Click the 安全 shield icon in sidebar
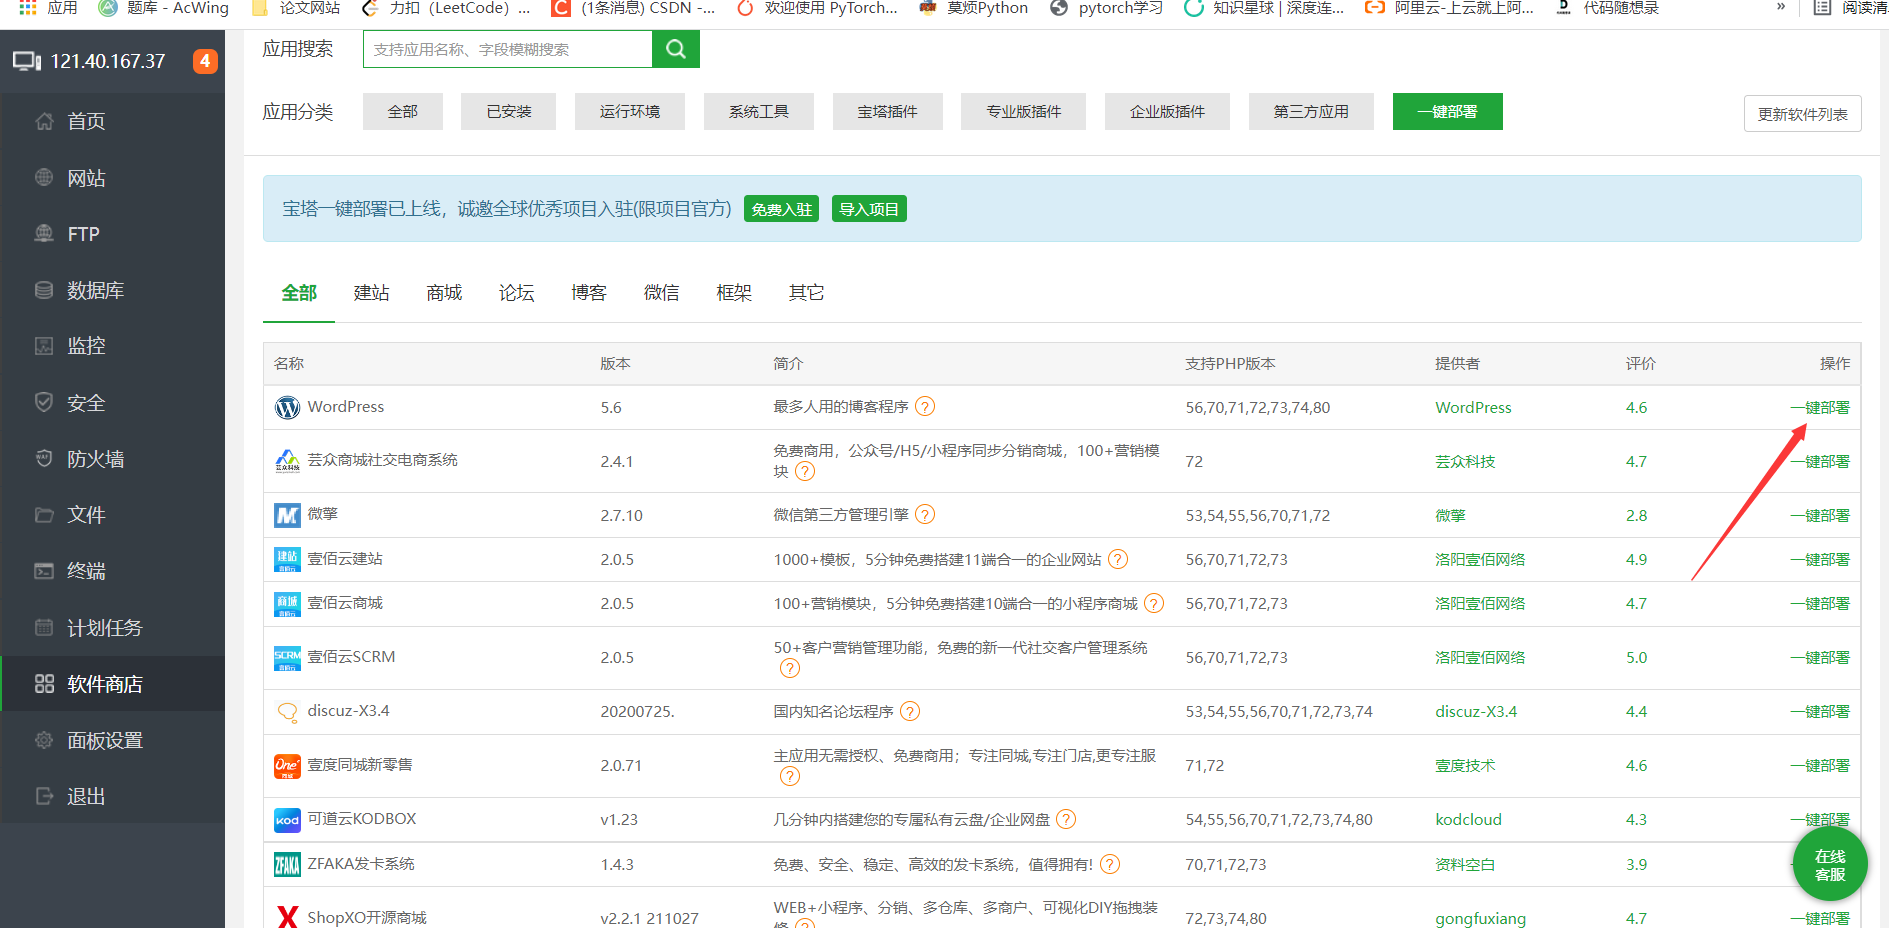 (x=44, y=402)
